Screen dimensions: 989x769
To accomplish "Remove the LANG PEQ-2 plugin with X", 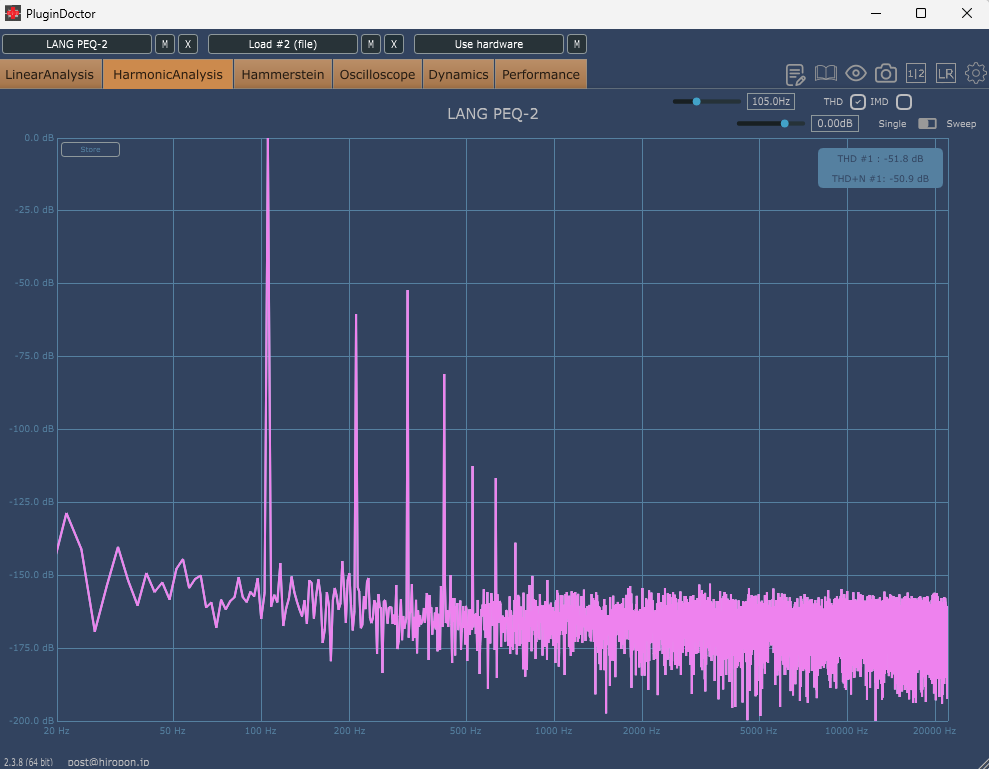I will 188,44.
